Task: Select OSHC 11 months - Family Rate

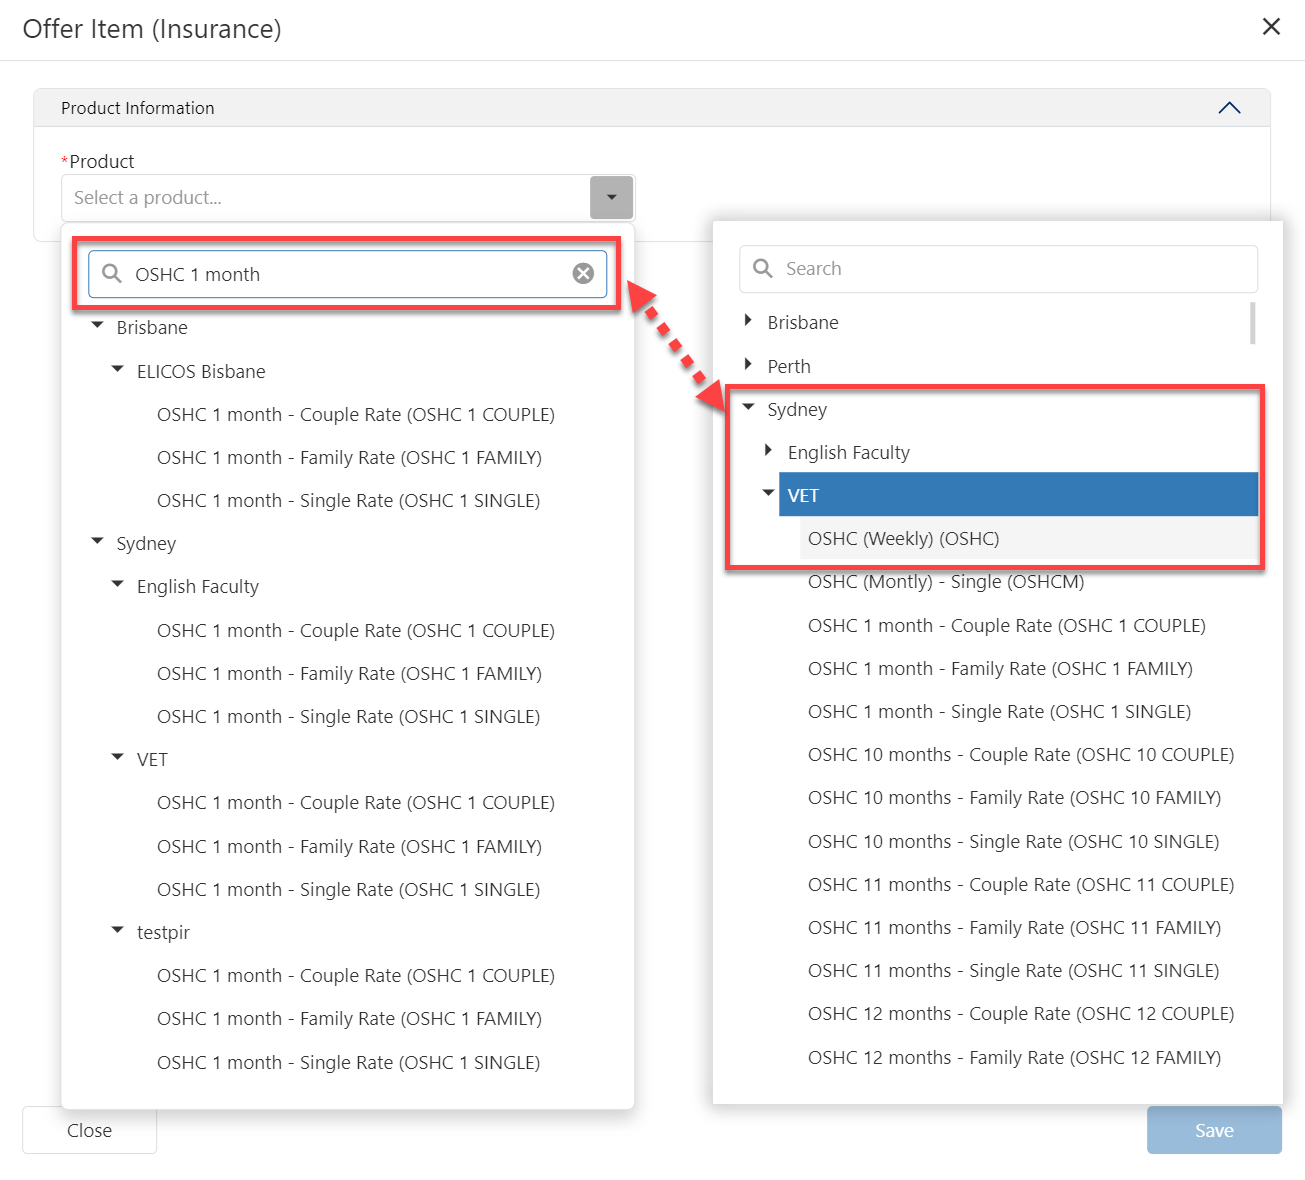Action: click(x=1014, y=927)
